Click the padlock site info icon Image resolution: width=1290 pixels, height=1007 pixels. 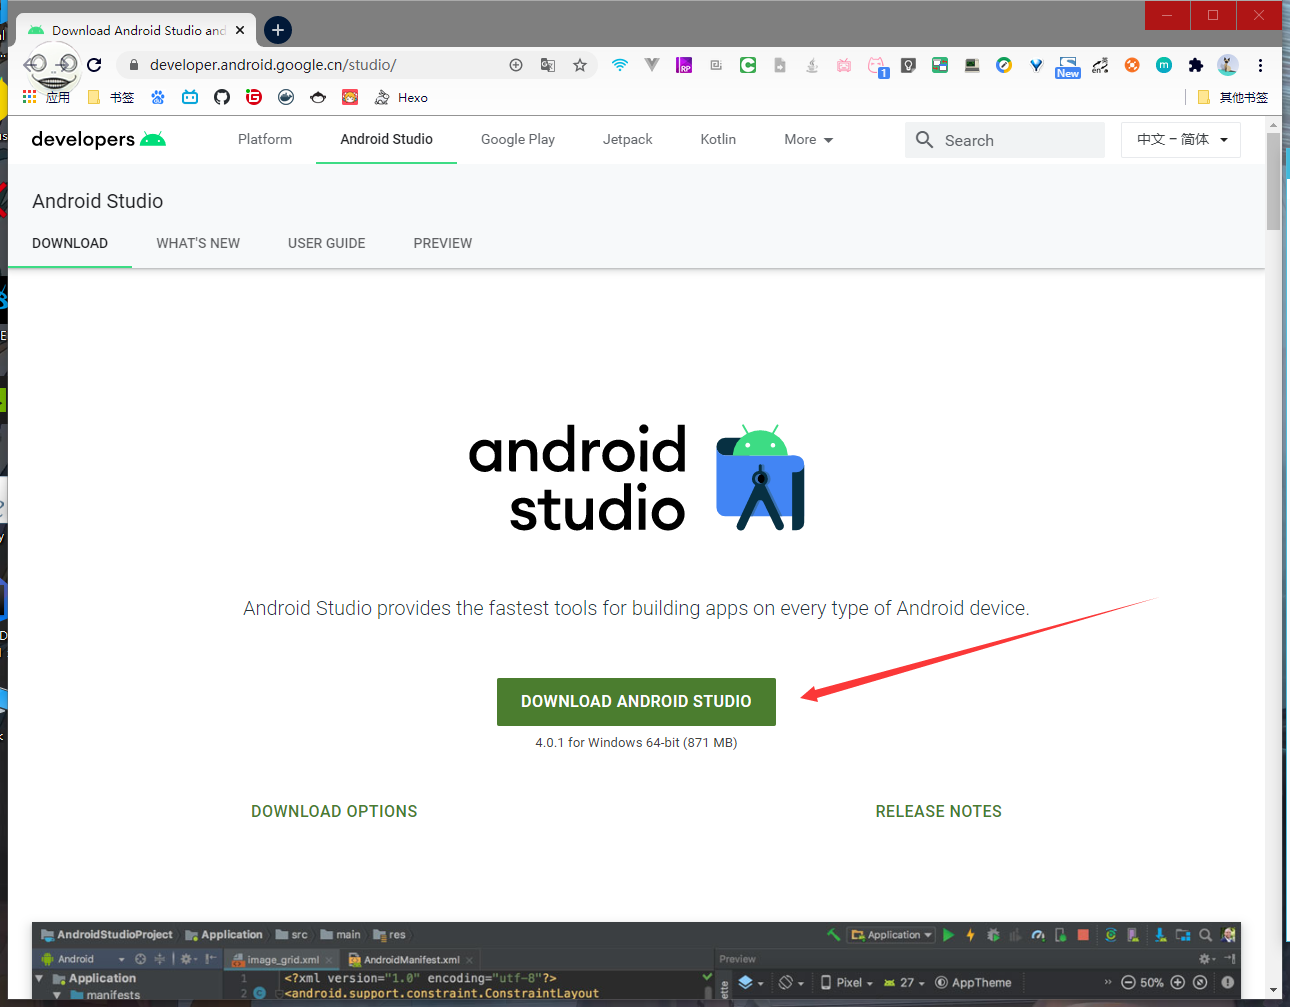click(x=133, y=65)
